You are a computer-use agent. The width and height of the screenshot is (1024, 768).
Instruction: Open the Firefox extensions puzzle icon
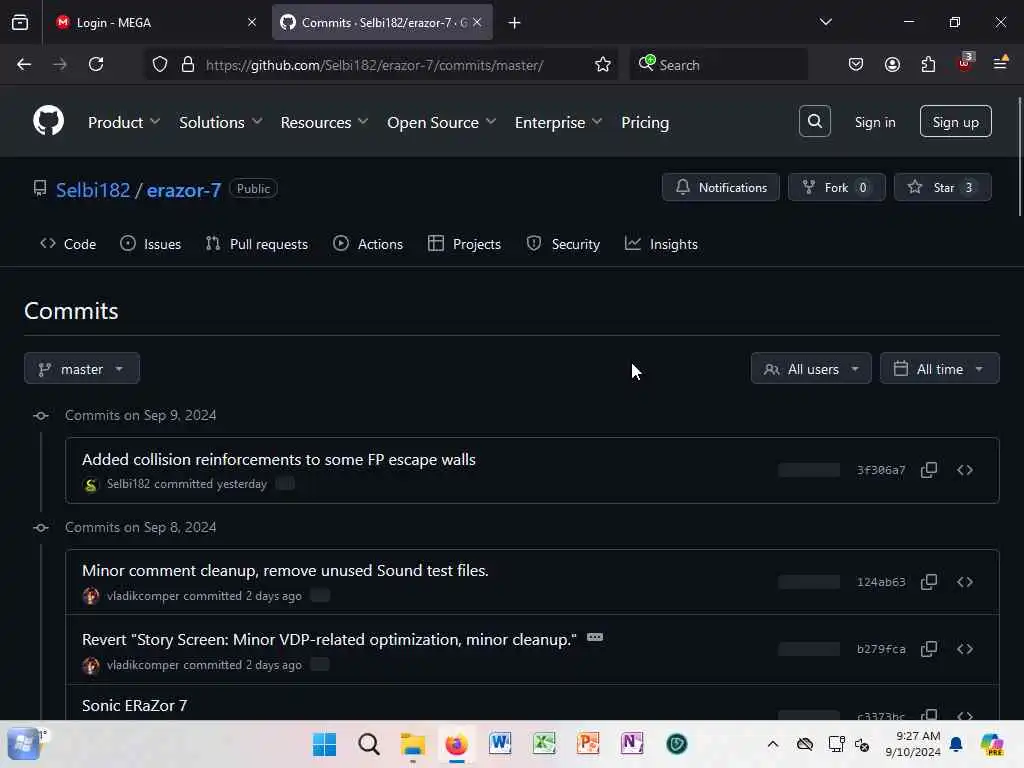(928, 64)
